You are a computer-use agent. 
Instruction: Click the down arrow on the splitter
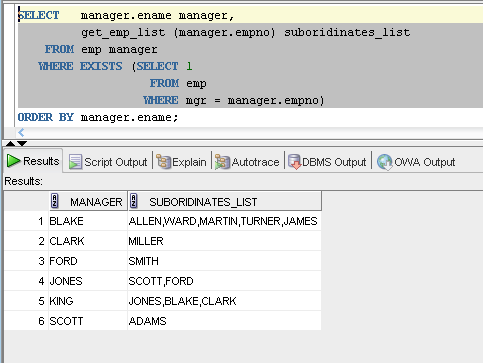pyautogui.click(x=22, y=144)
